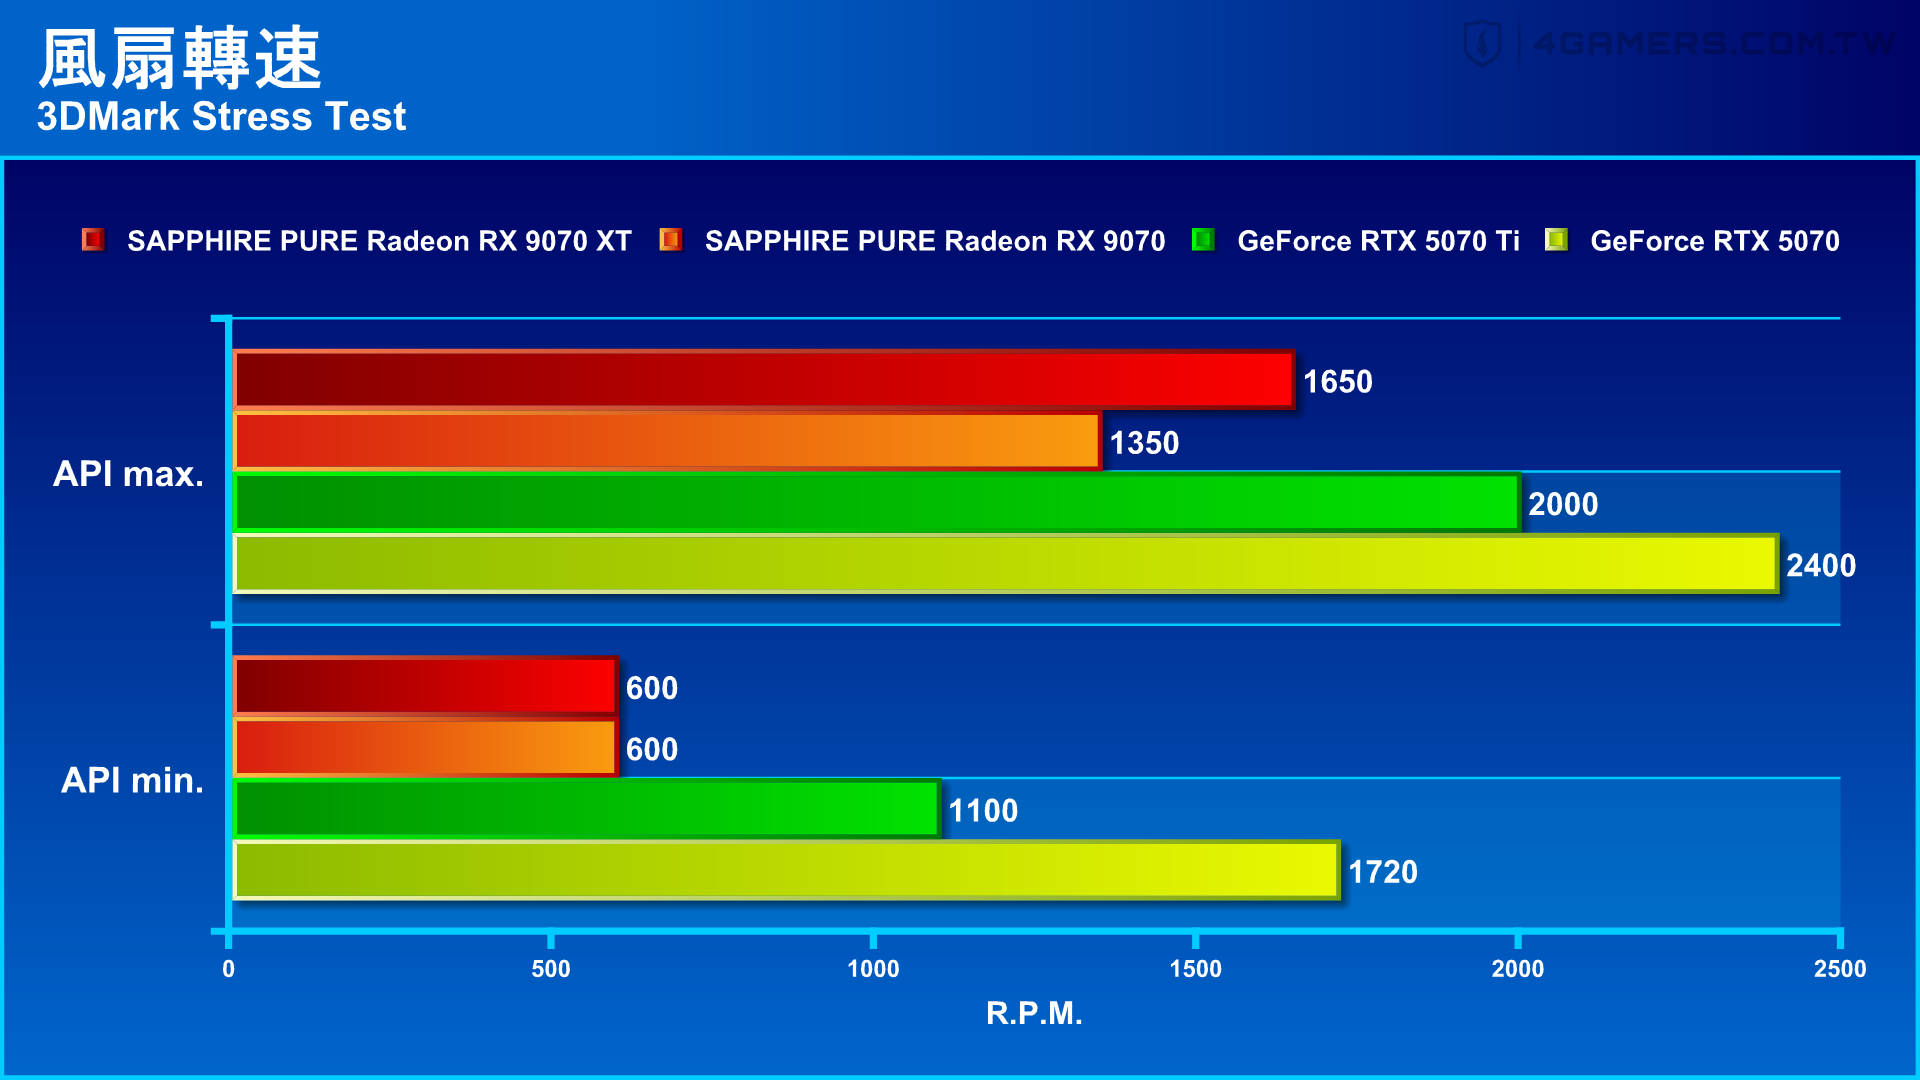Click the green RTX 5070 Ti legend swatch
The width and height of the screenshot is (1920, 1080).
1203,240
